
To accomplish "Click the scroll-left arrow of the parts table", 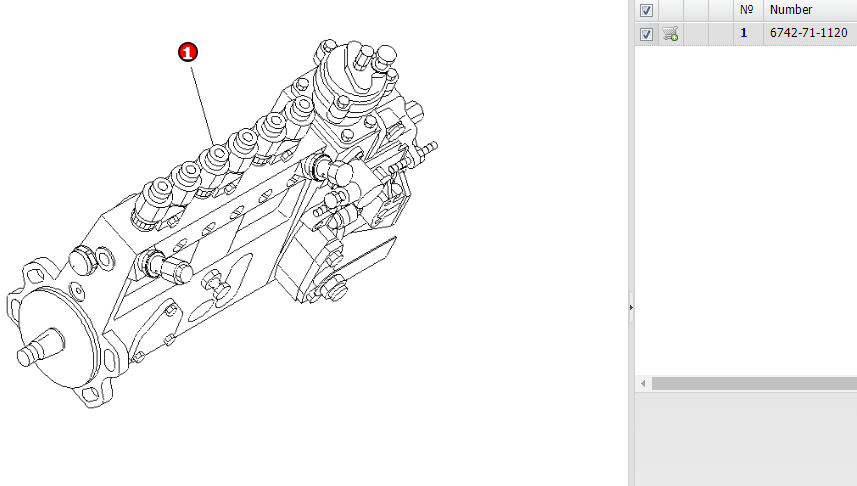I will point(643,384).
